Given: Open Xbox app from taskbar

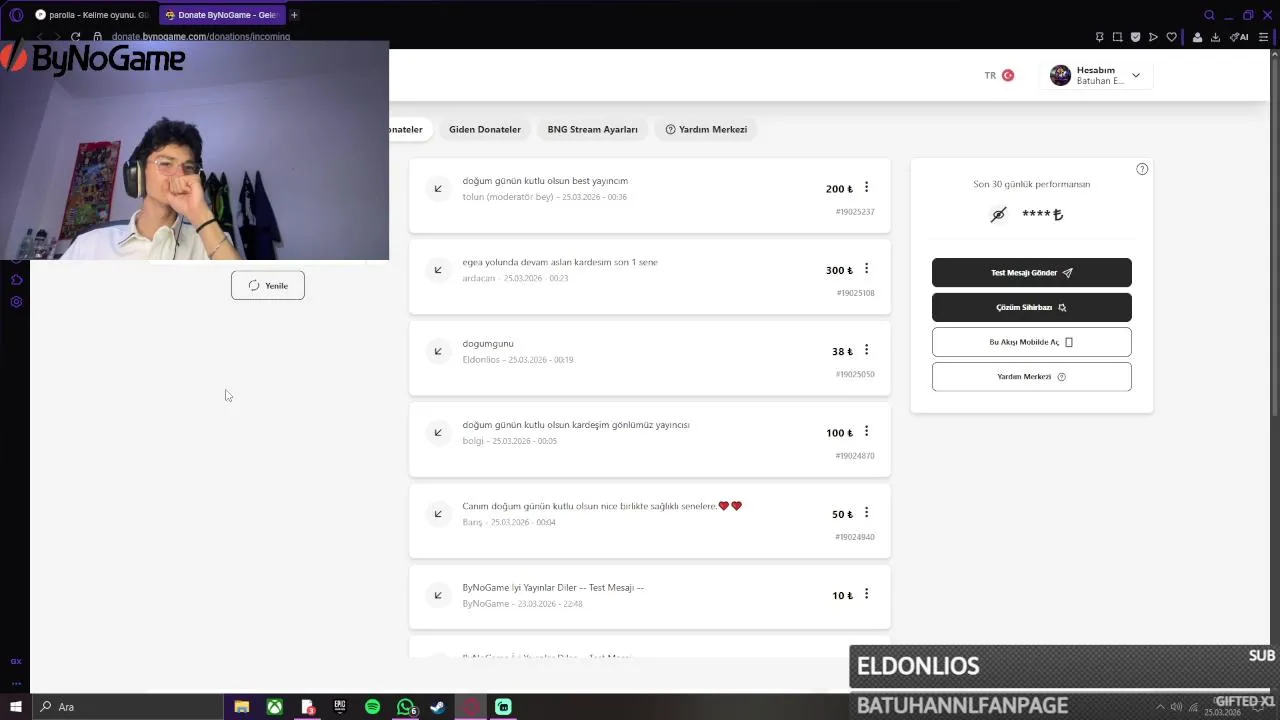Looking at the screenshot, I should click(274, 707).
